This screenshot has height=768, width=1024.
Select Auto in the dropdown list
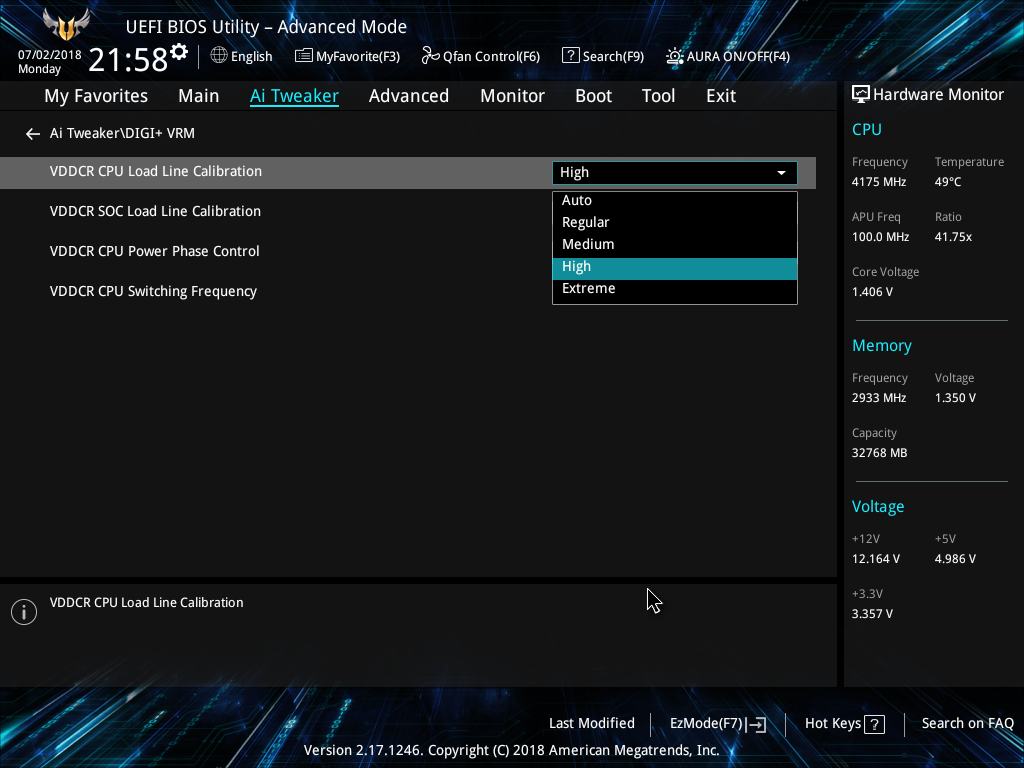[x=675, y=200]
